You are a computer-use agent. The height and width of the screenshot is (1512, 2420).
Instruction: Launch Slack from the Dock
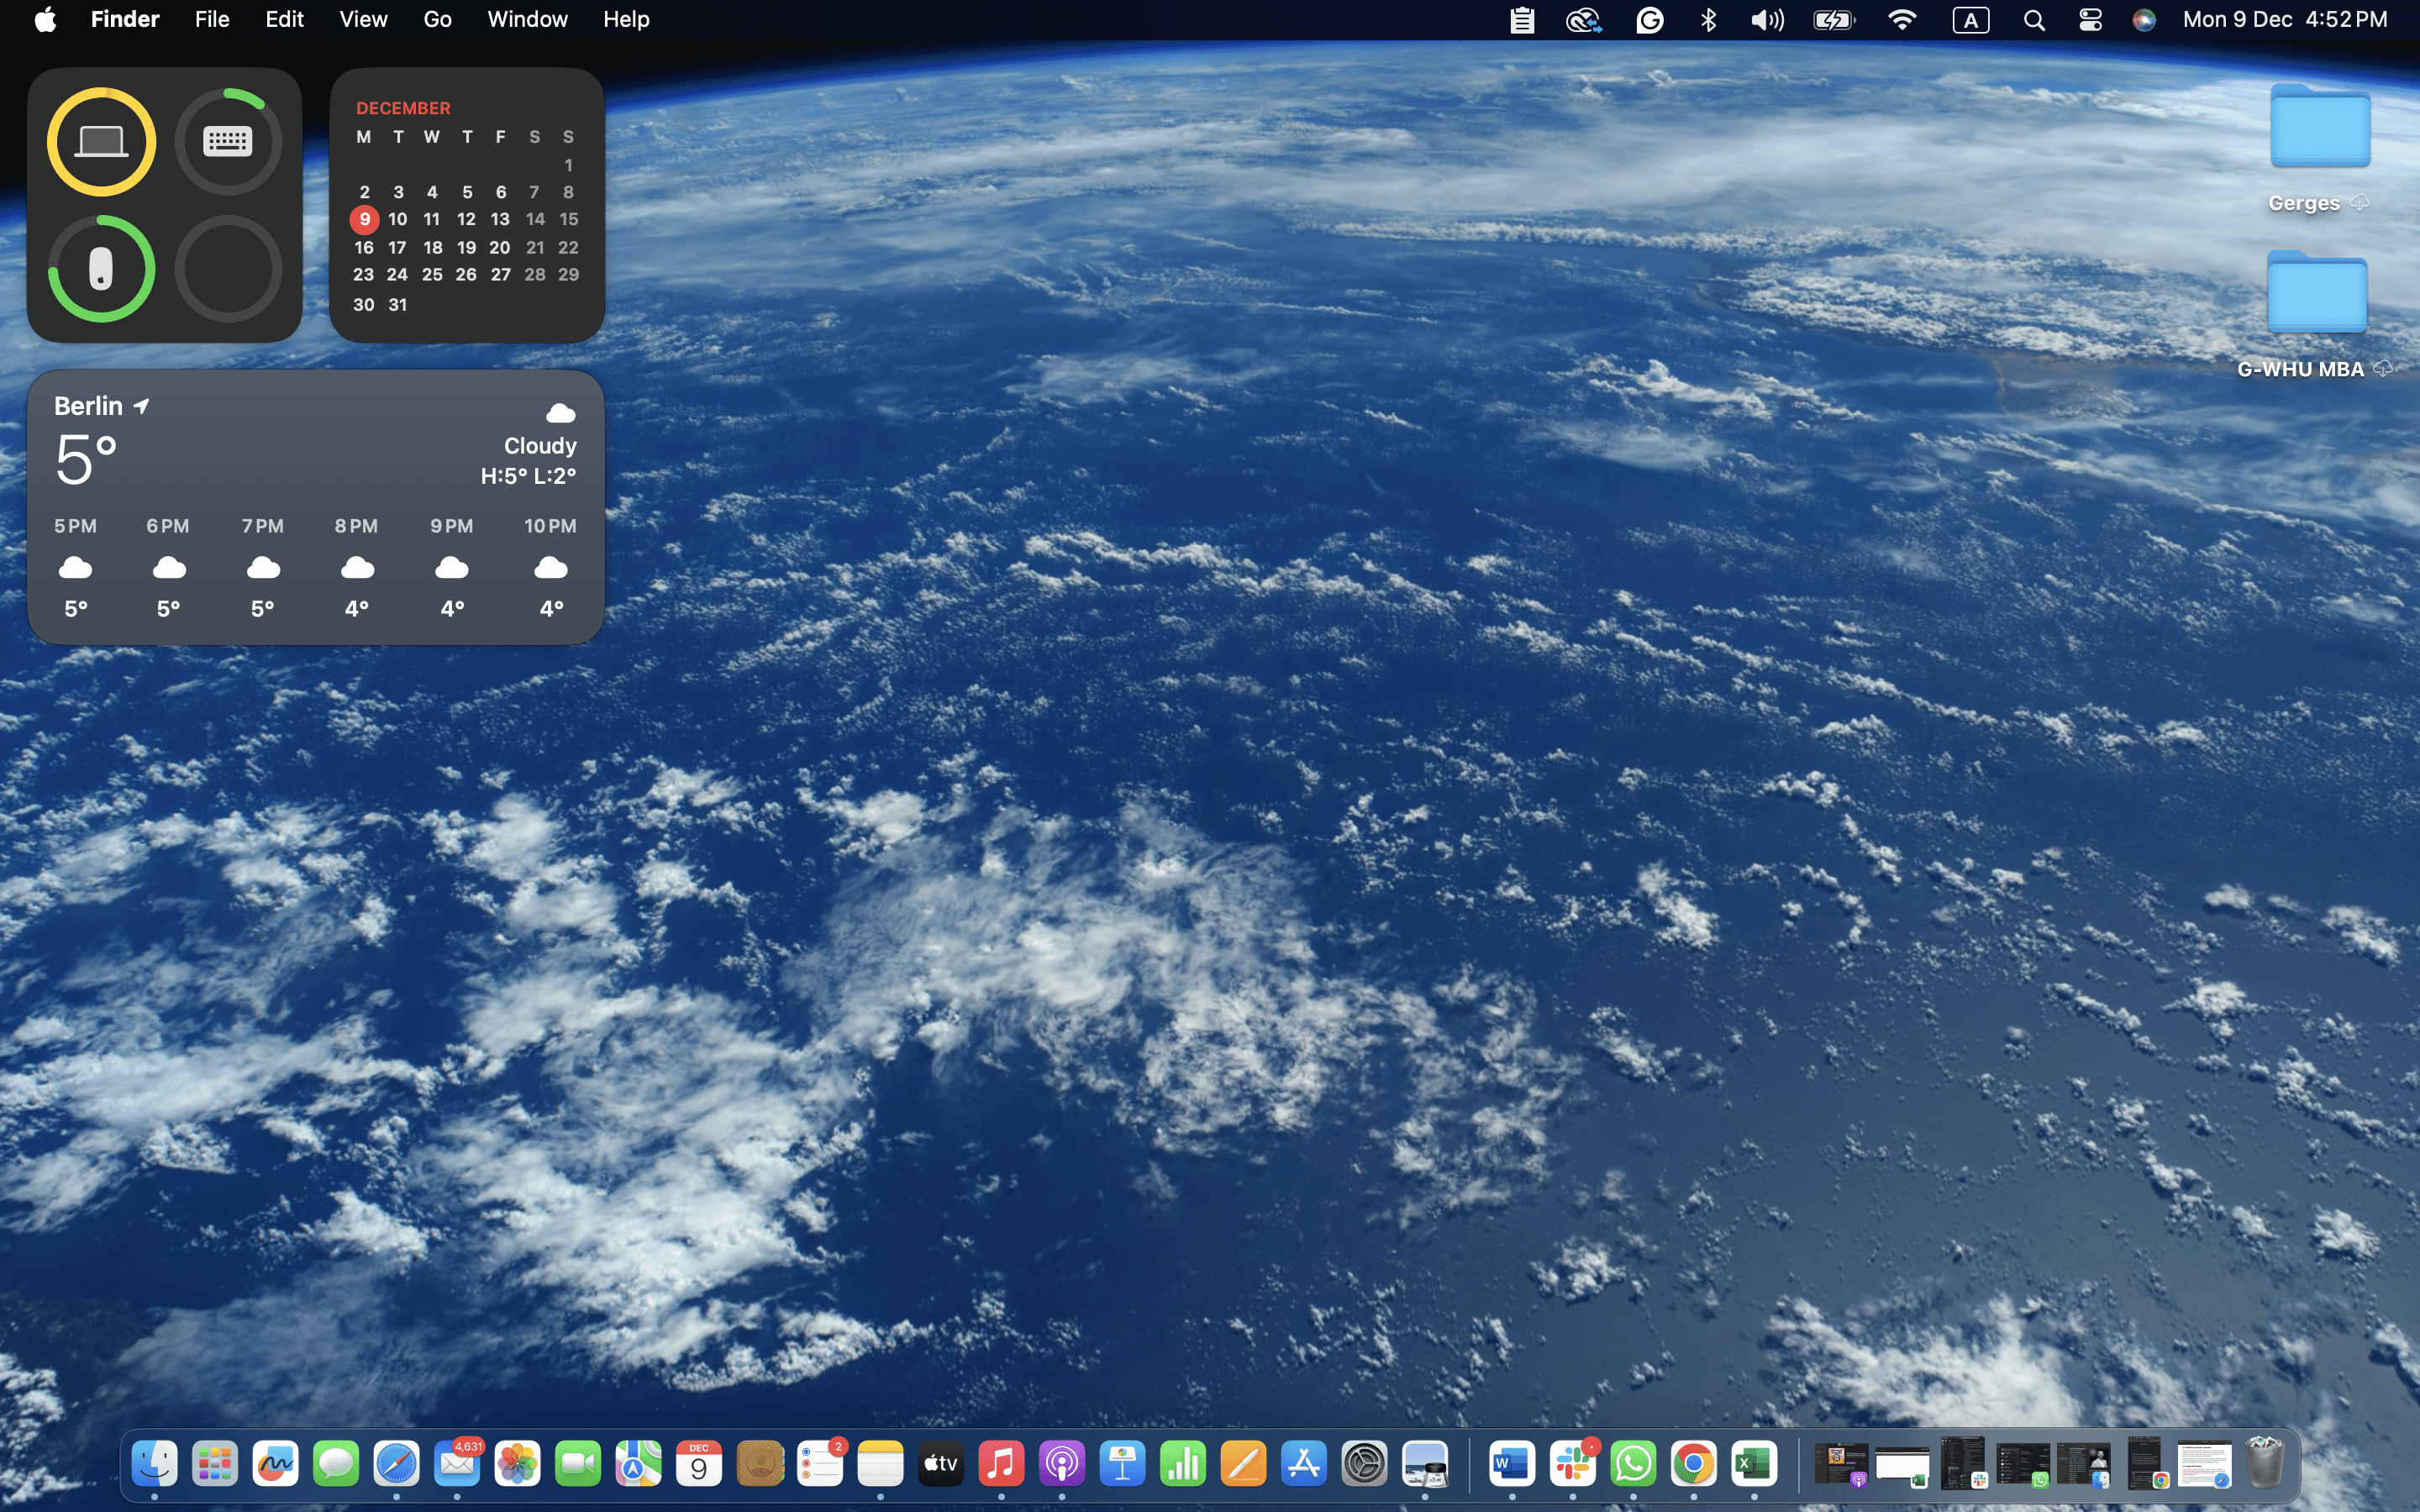(x=1573, y=1465)
